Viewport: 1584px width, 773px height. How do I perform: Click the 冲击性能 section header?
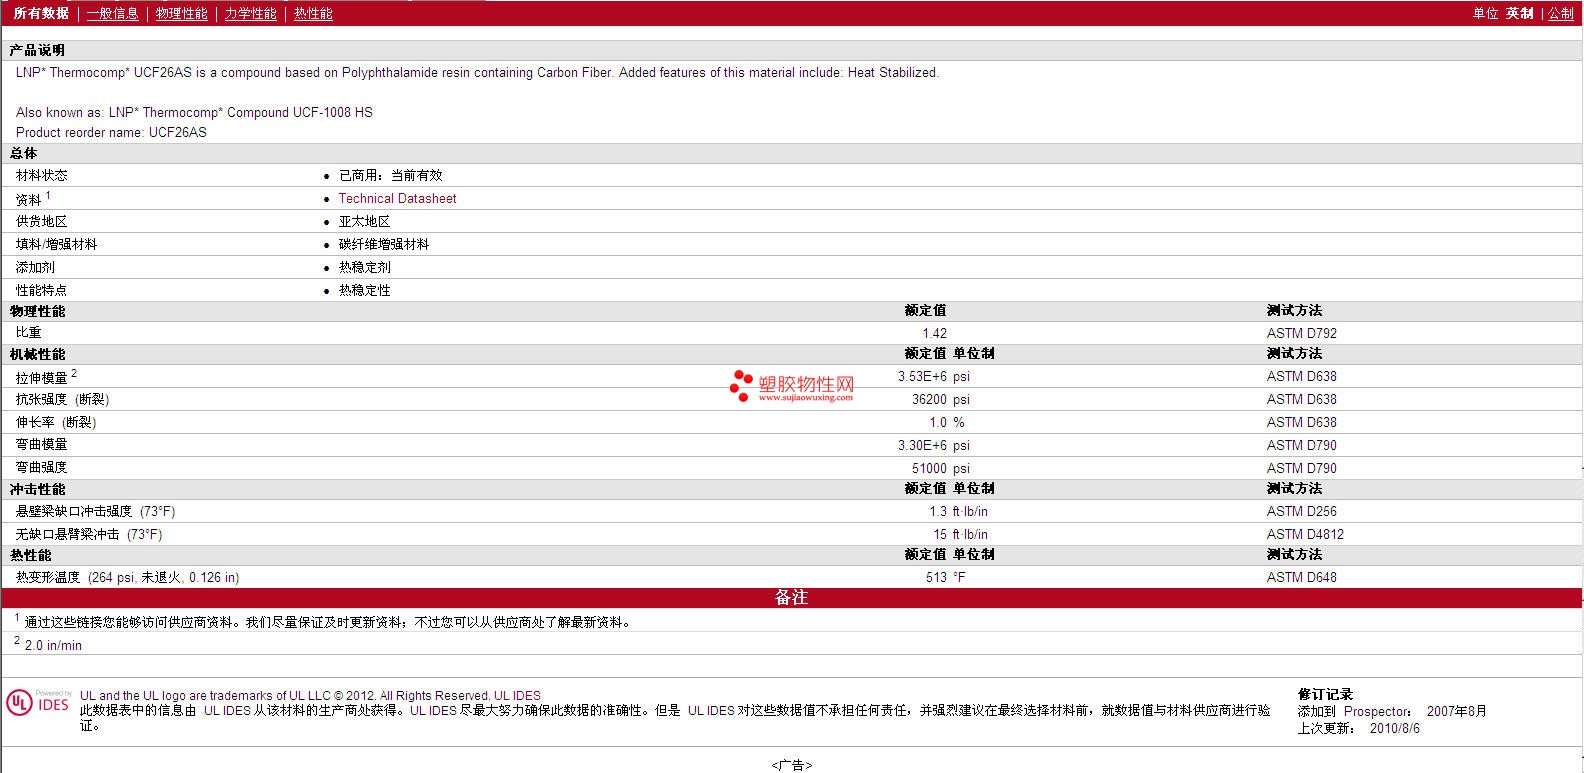coord(37,489)
